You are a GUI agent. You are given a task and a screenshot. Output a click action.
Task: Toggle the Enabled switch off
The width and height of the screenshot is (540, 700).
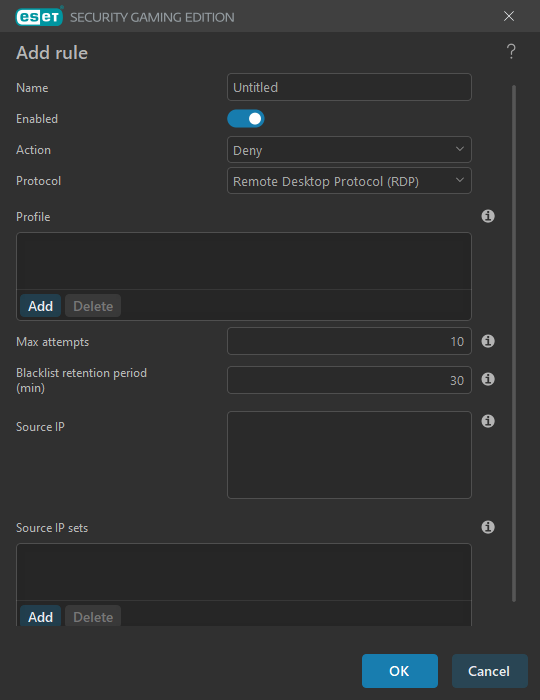tap(245, 119)
